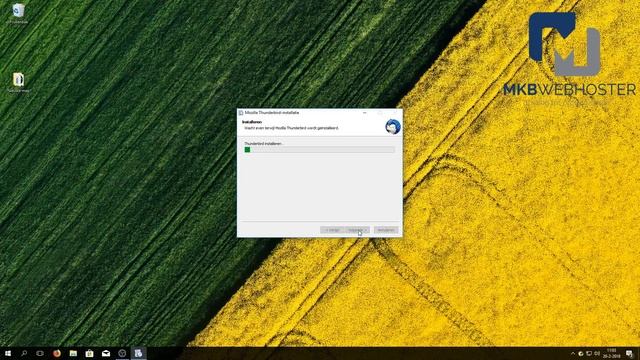
Task: Open the Windows Start menu
Action: point(7,353)
